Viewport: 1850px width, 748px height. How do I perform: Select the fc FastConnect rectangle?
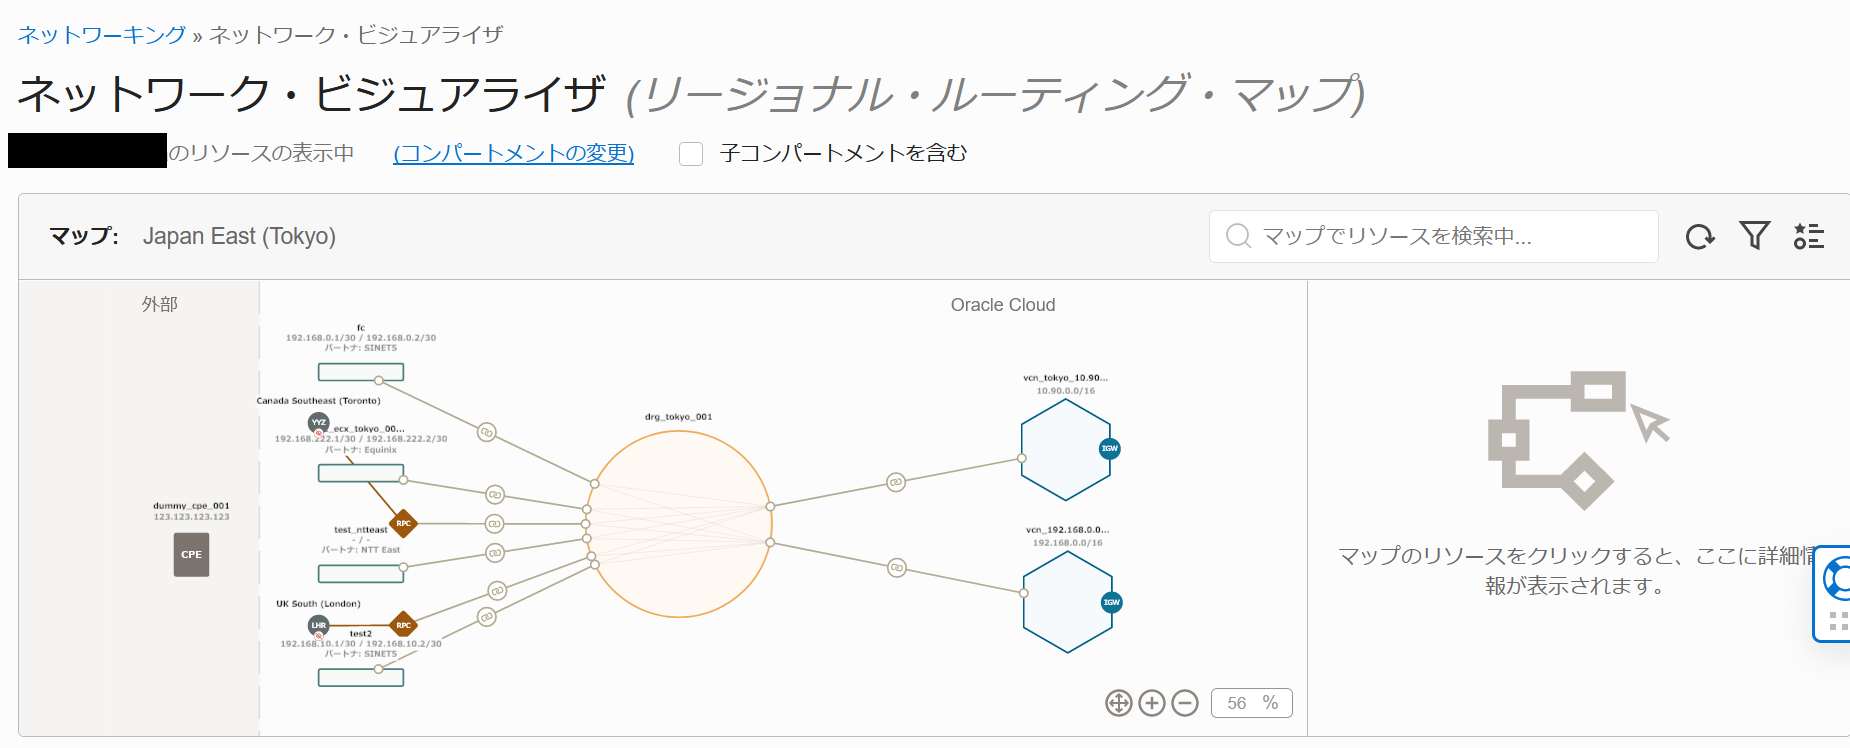(361, 372)
